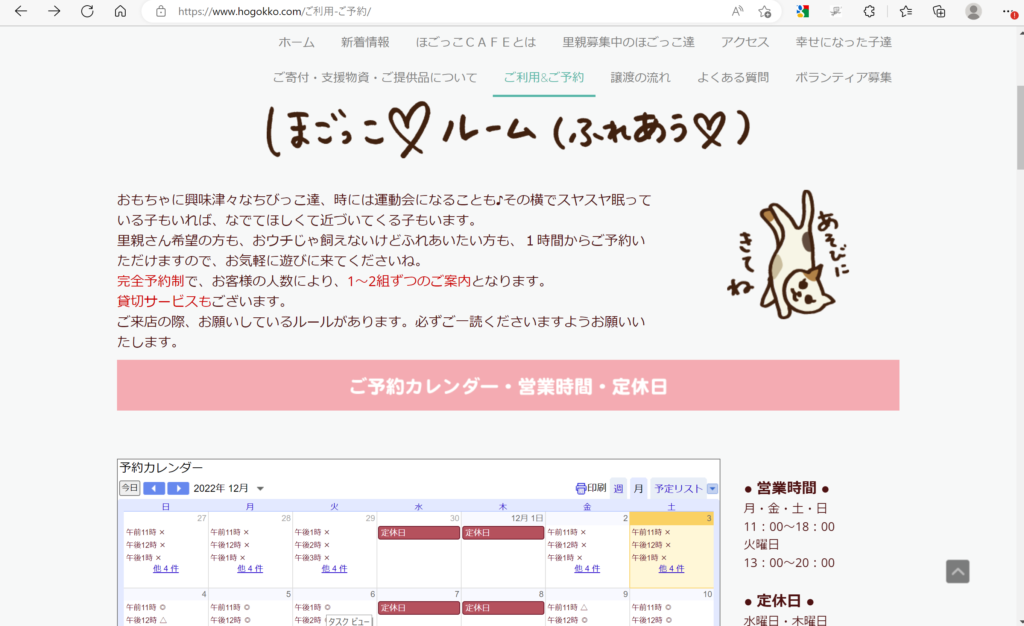Viewport: 1024px width, 626px height.
Task: Open the ボランティア募集 menu item
Action: click(843, 77)
